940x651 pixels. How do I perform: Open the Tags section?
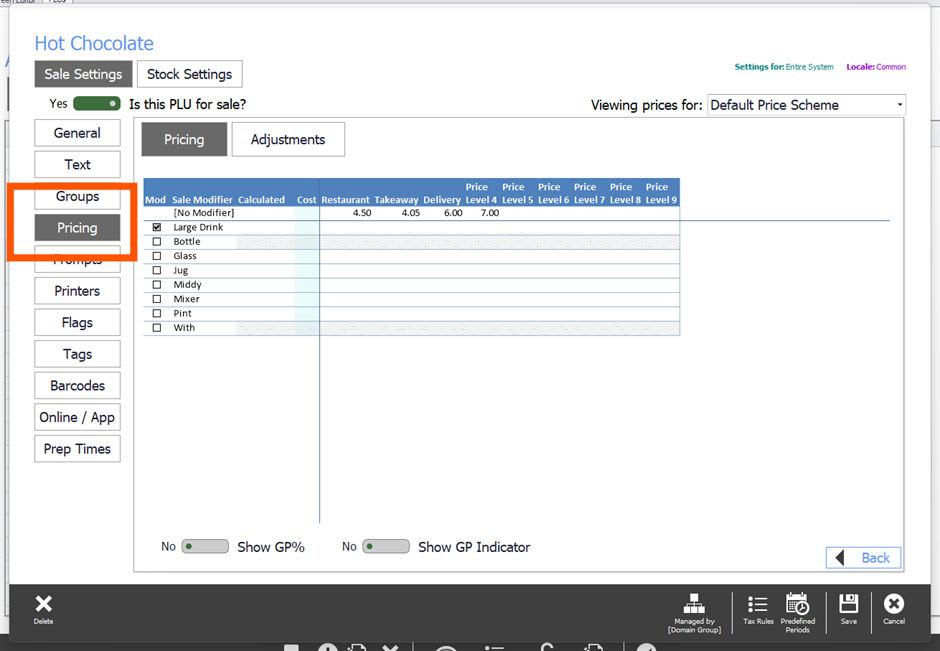click(77, 354)
